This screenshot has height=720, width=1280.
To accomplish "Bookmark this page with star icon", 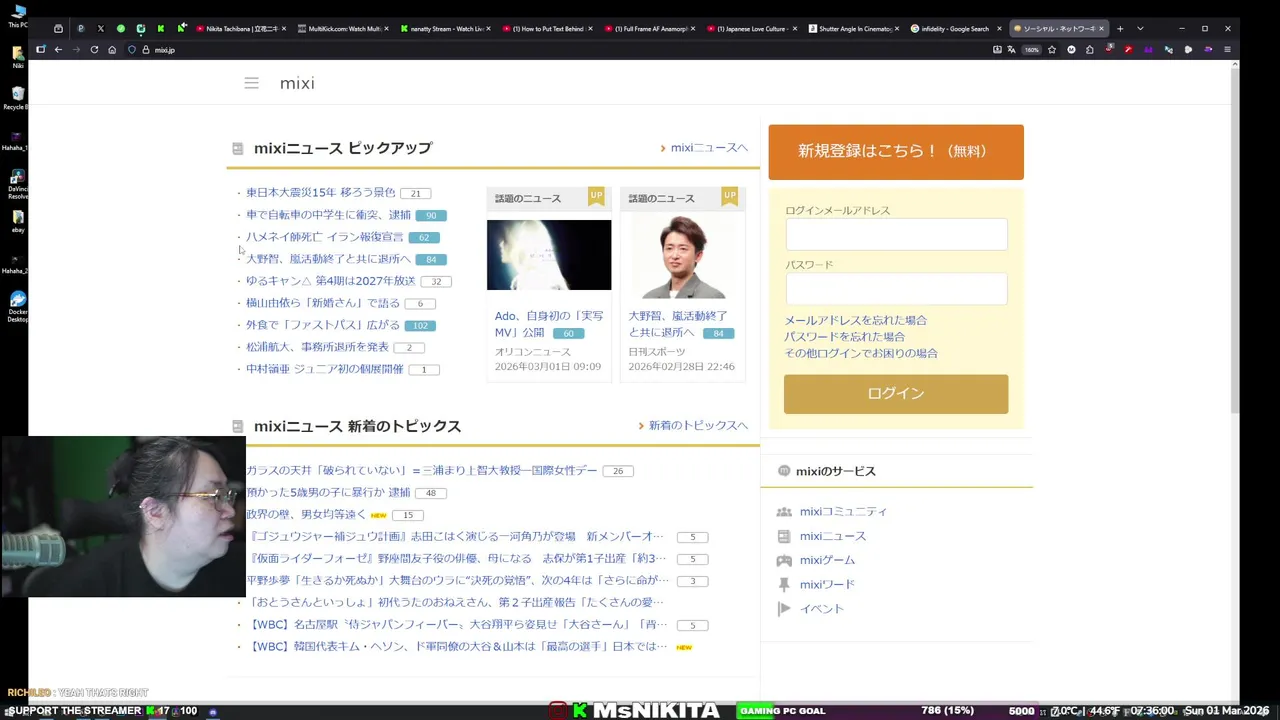I will [1051, 49].
